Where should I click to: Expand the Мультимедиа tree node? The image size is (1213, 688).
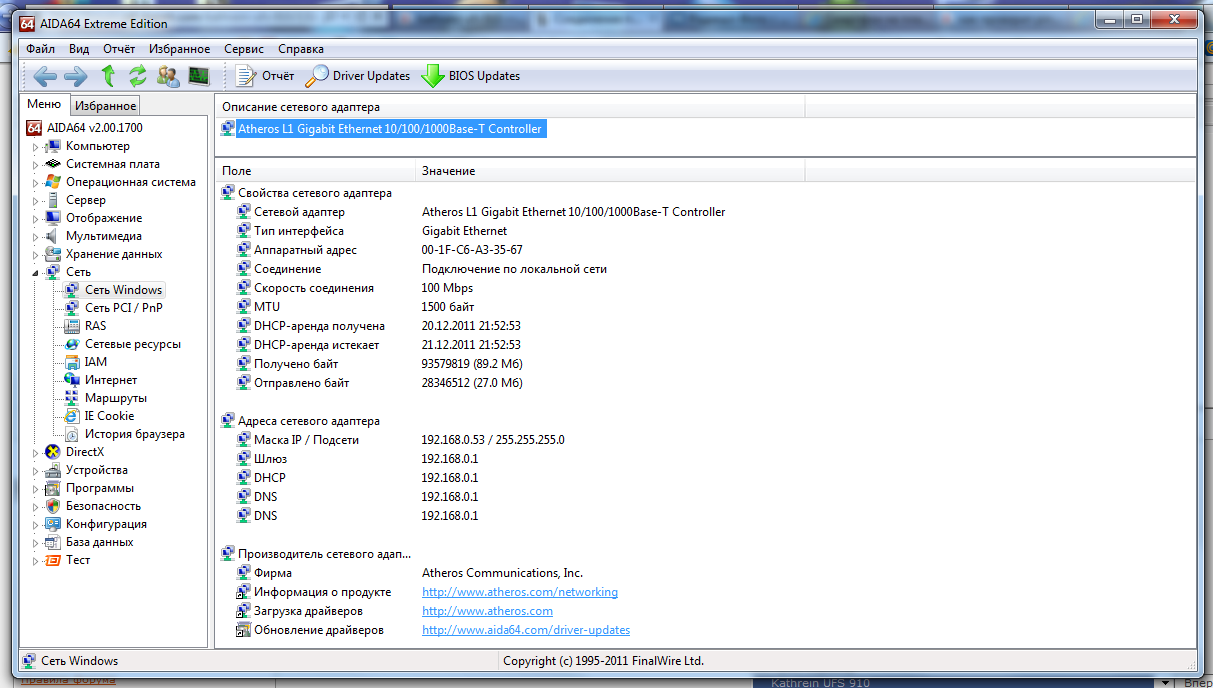35,237
